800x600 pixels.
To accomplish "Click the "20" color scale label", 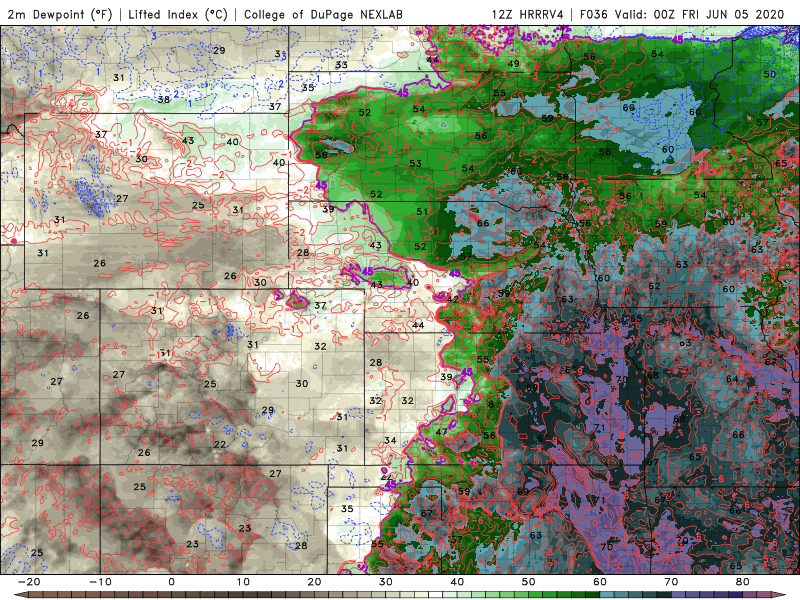I will (314, 582).
